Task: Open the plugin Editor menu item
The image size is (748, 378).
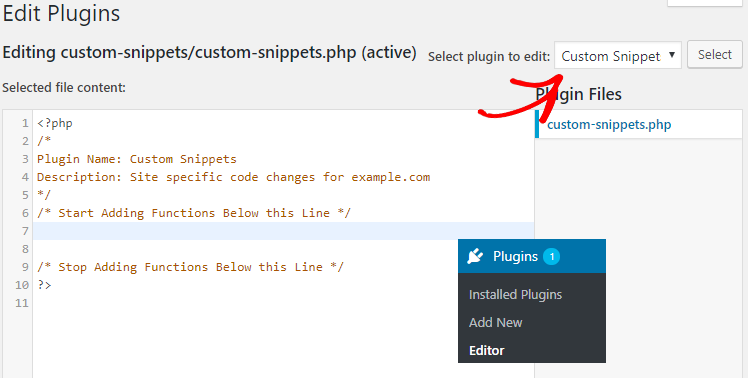Action: point(487,350)
